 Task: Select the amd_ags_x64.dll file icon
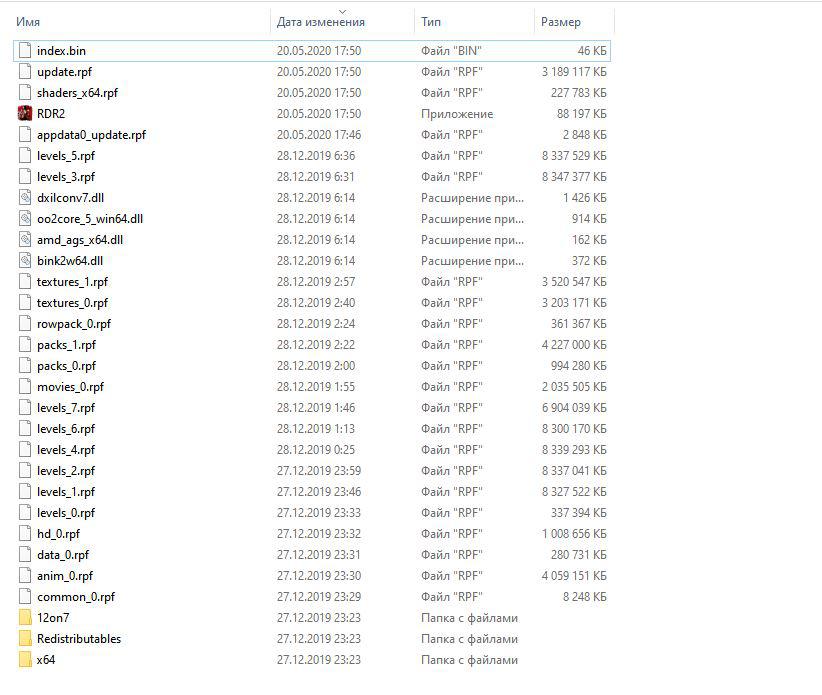click(x=25, y=240)
